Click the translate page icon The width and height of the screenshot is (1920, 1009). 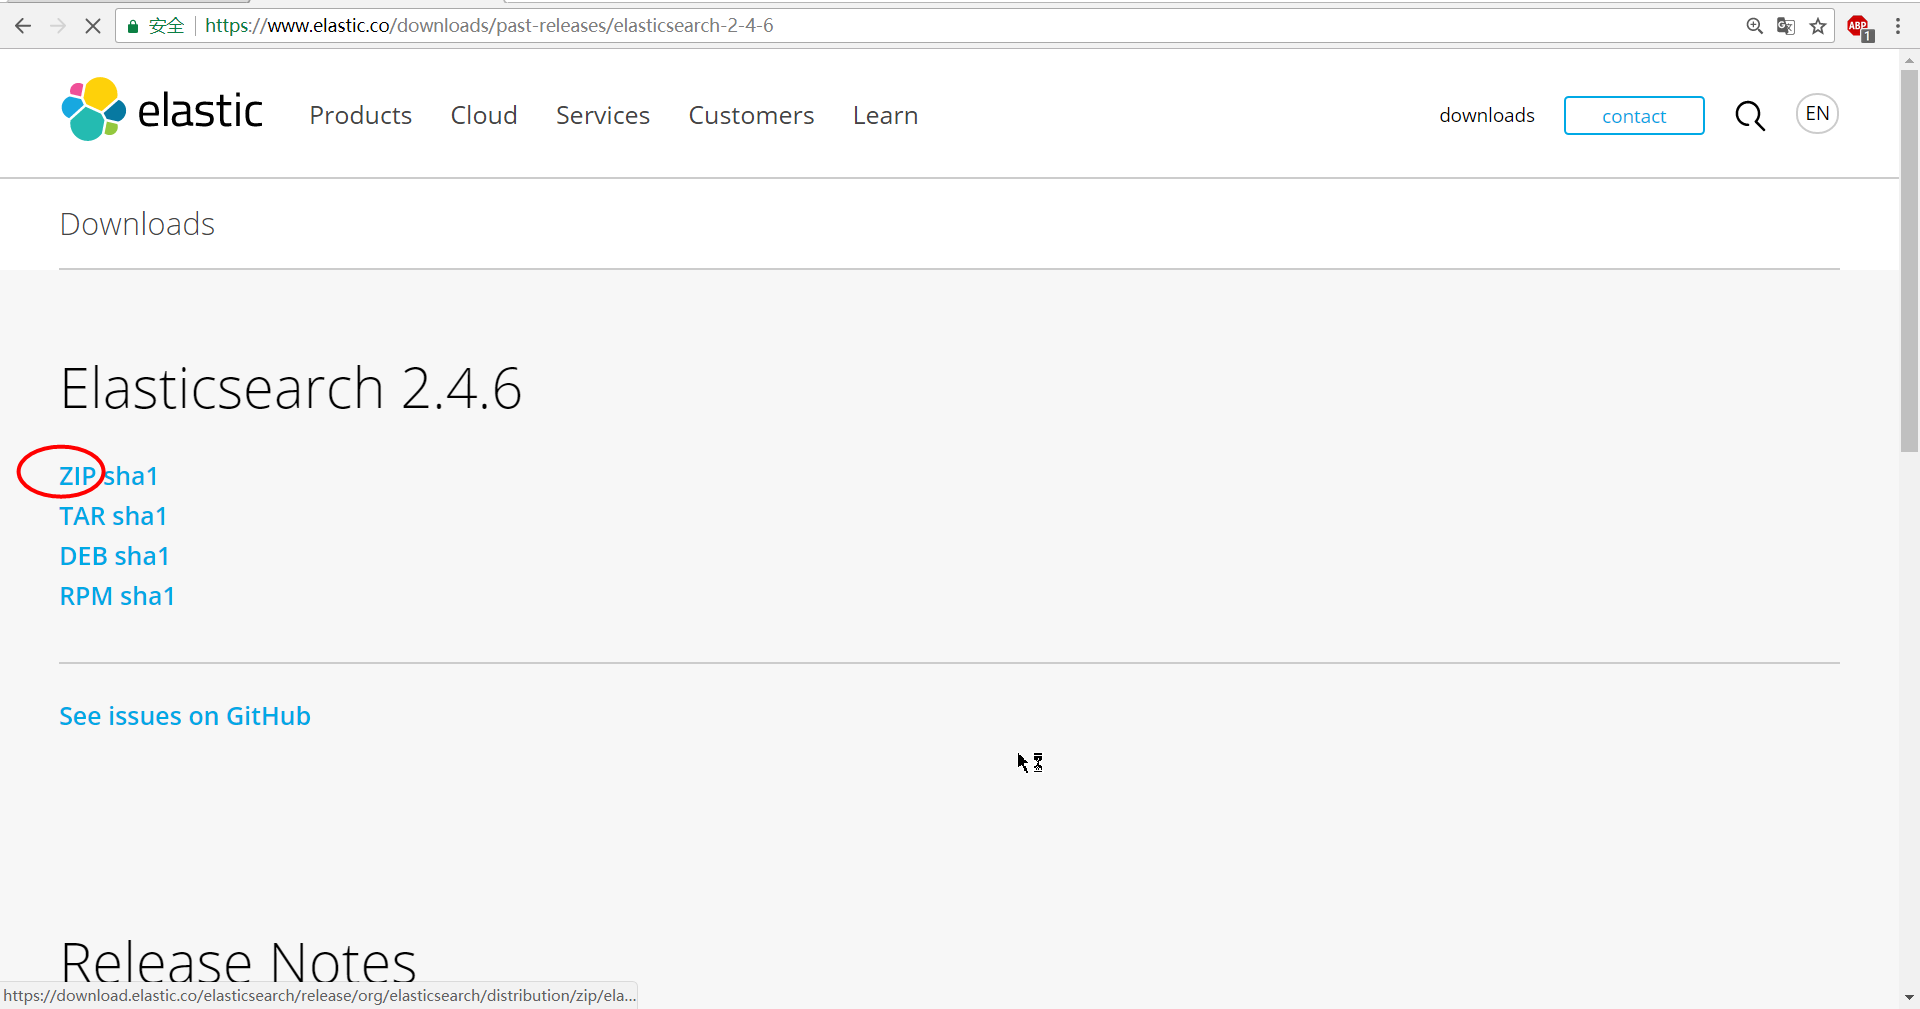coord(1786,26)
